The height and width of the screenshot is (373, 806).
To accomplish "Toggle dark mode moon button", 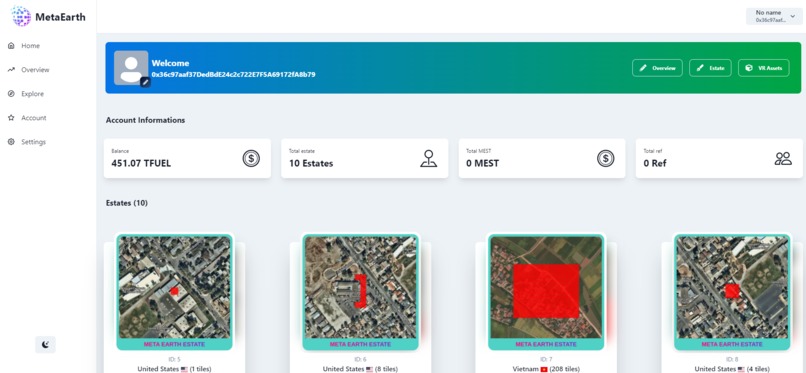I will click(x=45, y=344).
